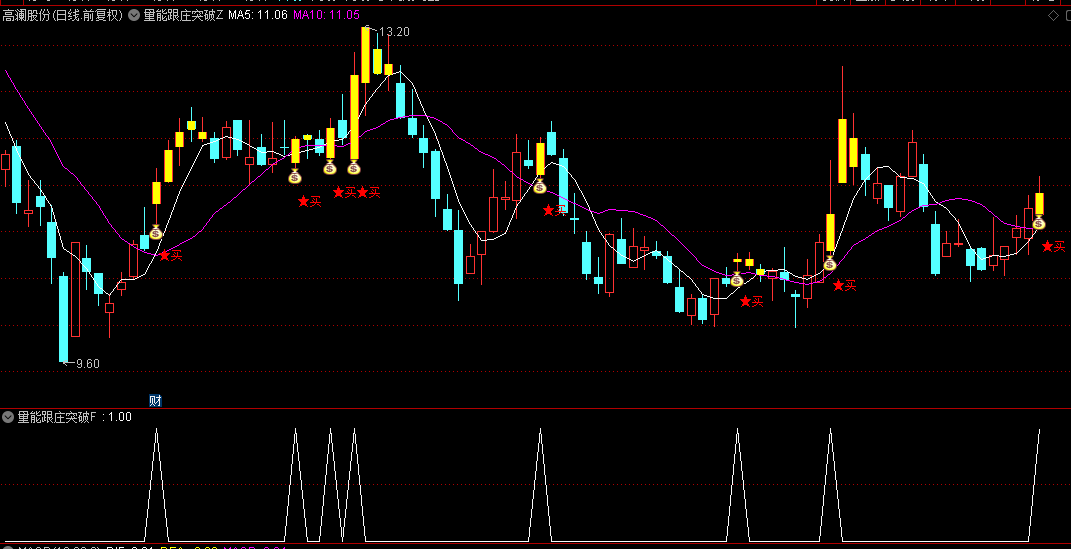Click the MA5: 11.06 value label
The width and height of the screenshot is (1071, 549).
click(258, 15)
